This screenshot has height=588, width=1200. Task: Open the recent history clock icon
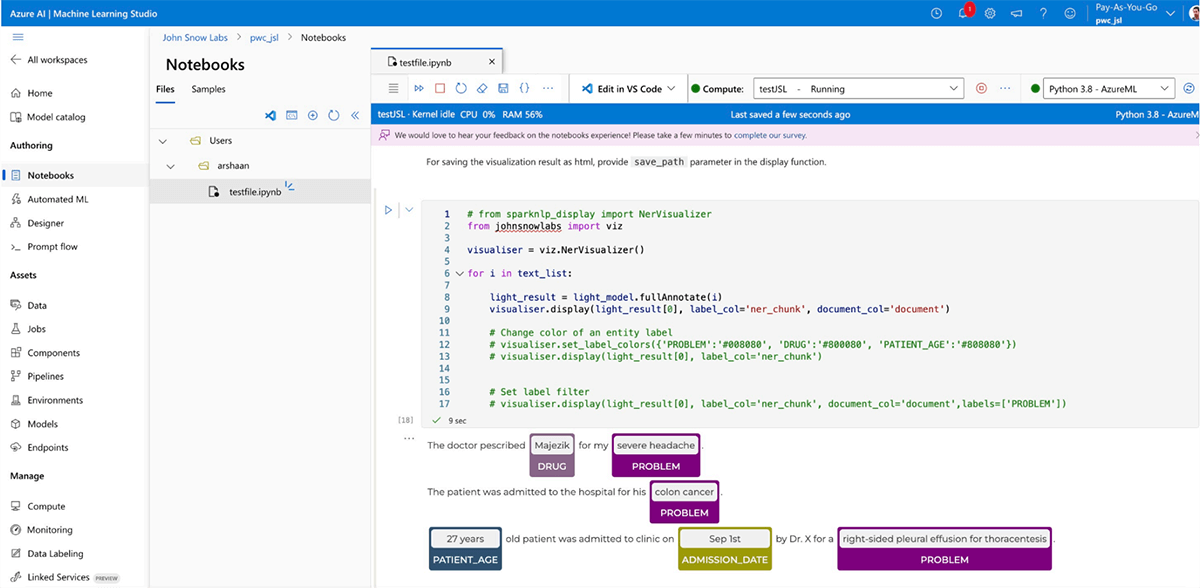click(x=936, y=13)
